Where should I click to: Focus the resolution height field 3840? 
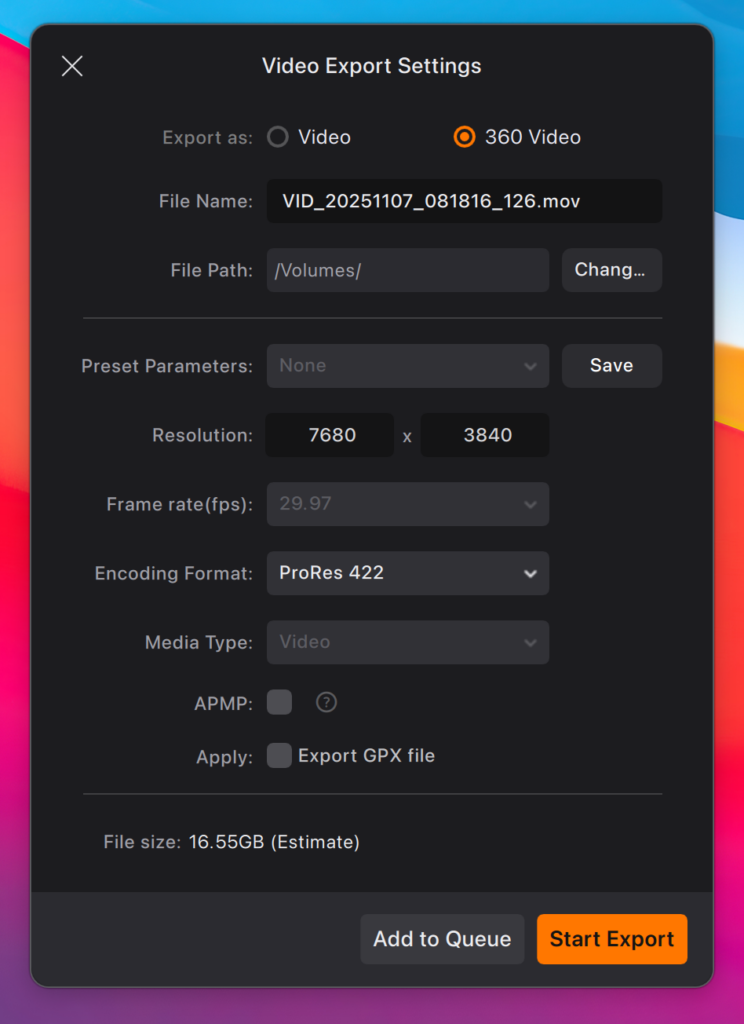coord(486,435)
